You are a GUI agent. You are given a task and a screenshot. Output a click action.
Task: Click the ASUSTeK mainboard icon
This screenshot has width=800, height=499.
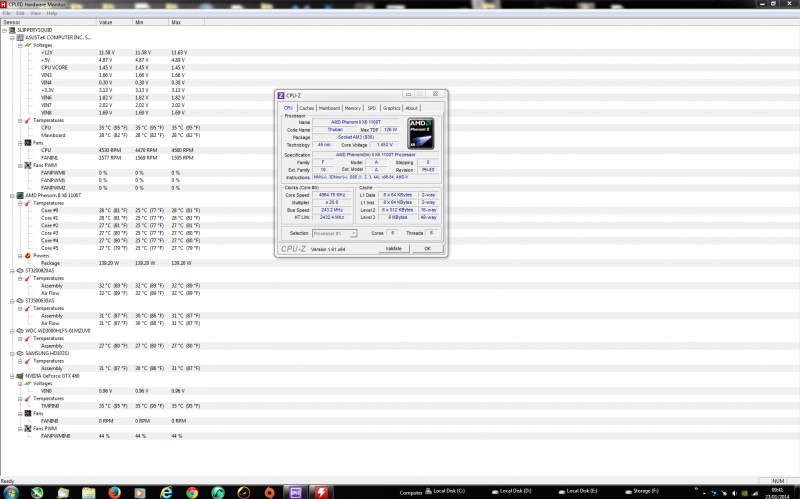(x=20, y=38)
